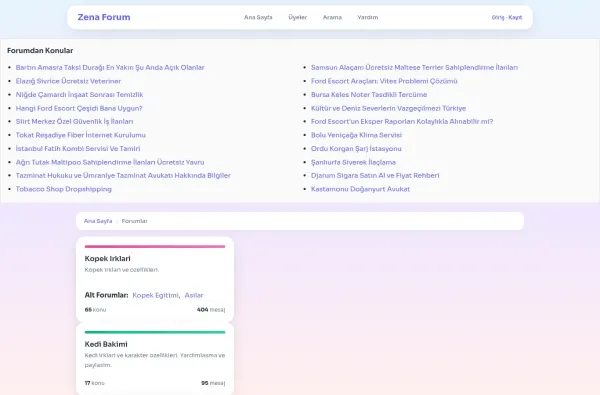
Task: Open topic Bolu Yeniçağa Klima Servisi
Action: click(x=356, y=135)
